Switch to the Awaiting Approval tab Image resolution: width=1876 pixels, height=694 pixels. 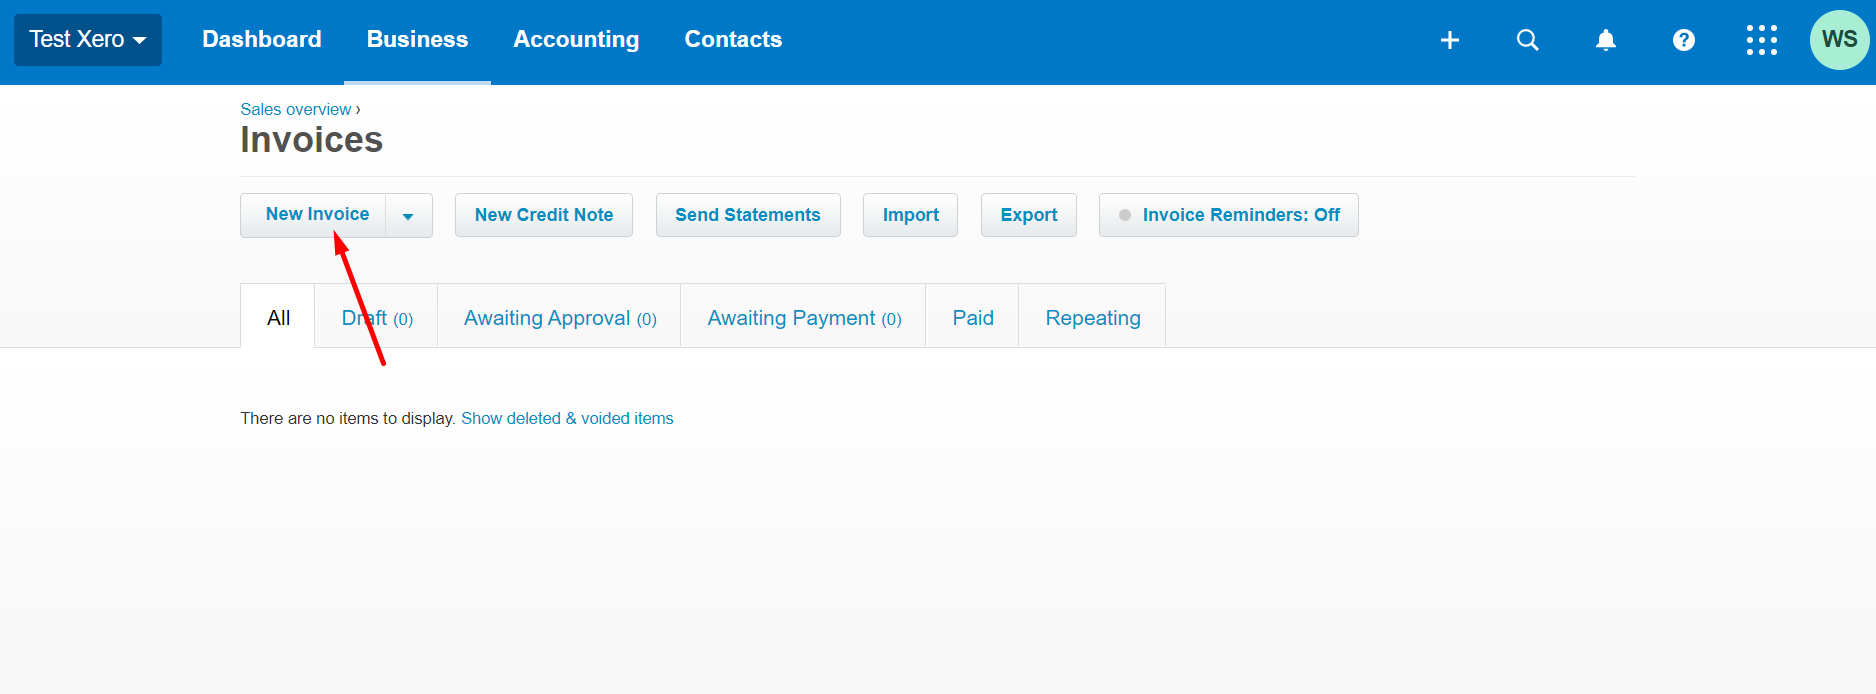click(560, 317)
